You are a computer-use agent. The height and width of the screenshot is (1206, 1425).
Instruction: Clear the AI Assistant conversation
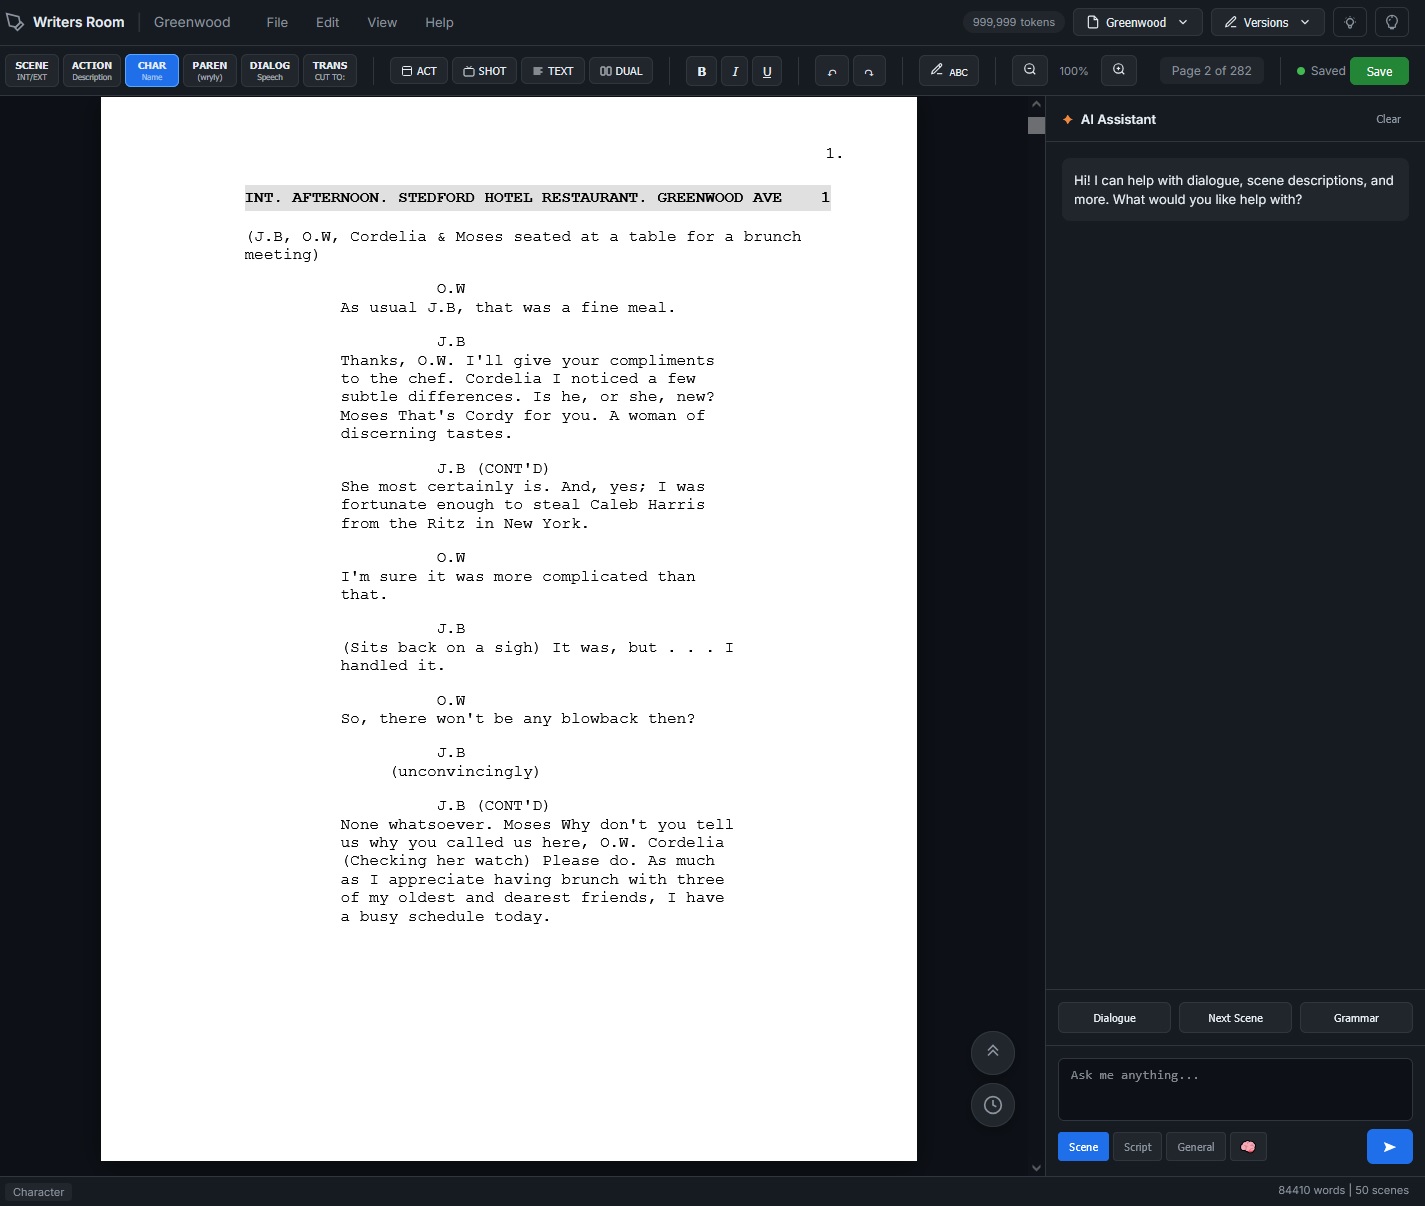point(1388,119)
